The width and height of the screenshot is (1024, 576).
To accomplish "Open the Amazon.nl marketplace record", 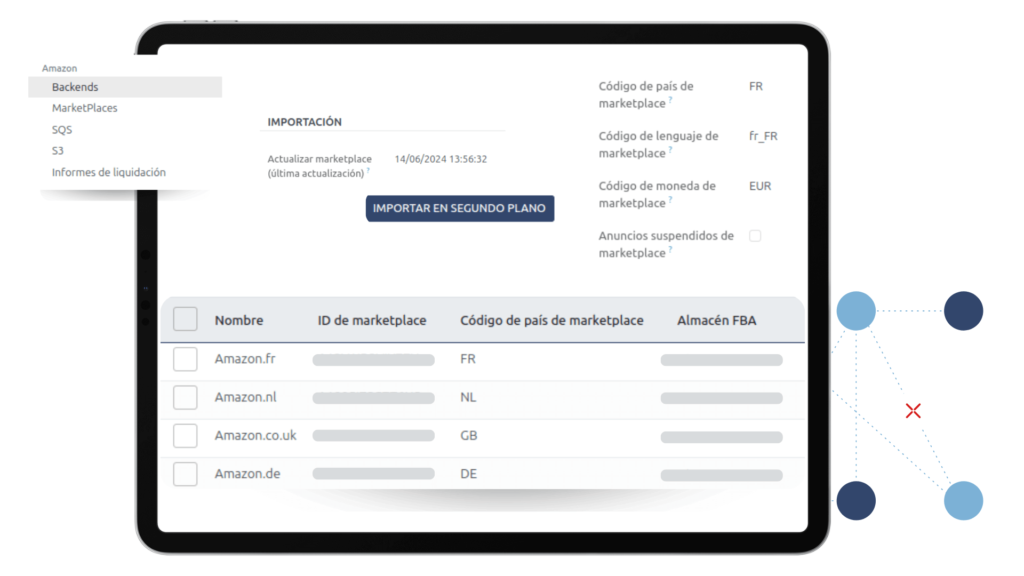I will (x=245, y=397).
